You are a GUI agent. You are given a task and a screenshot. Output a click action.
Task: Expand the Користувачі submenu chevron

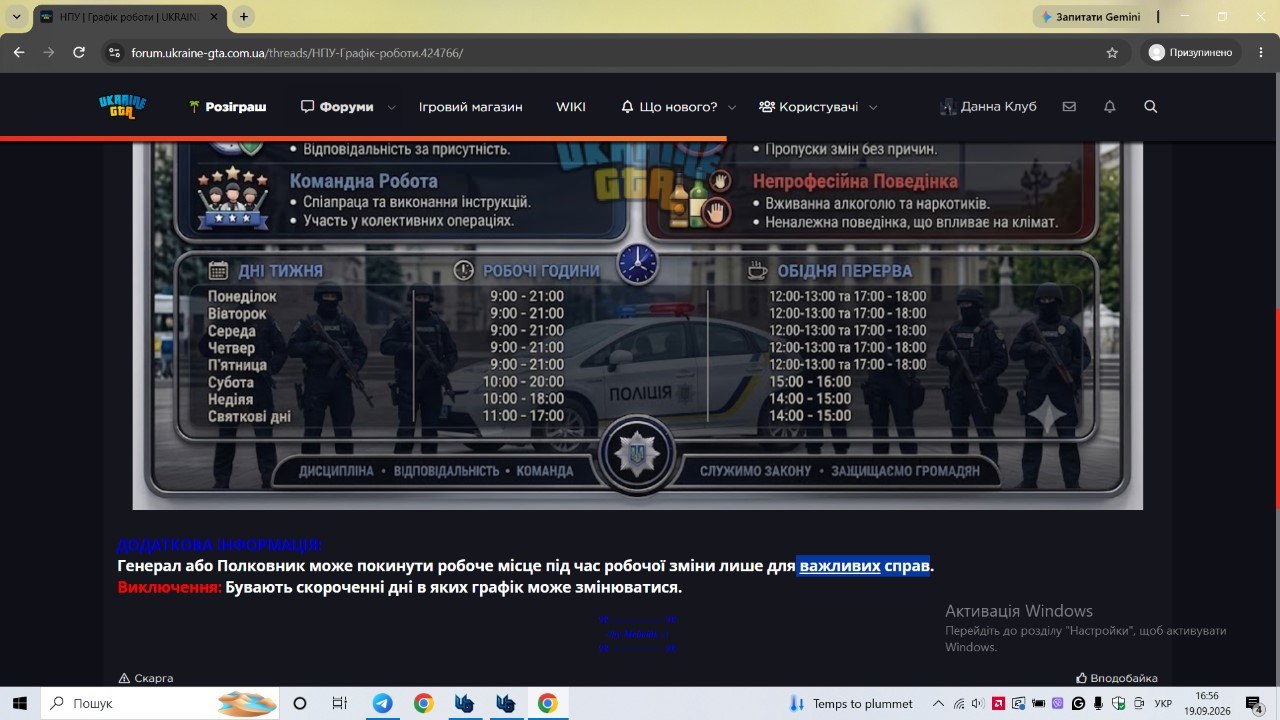pos(873,107)
